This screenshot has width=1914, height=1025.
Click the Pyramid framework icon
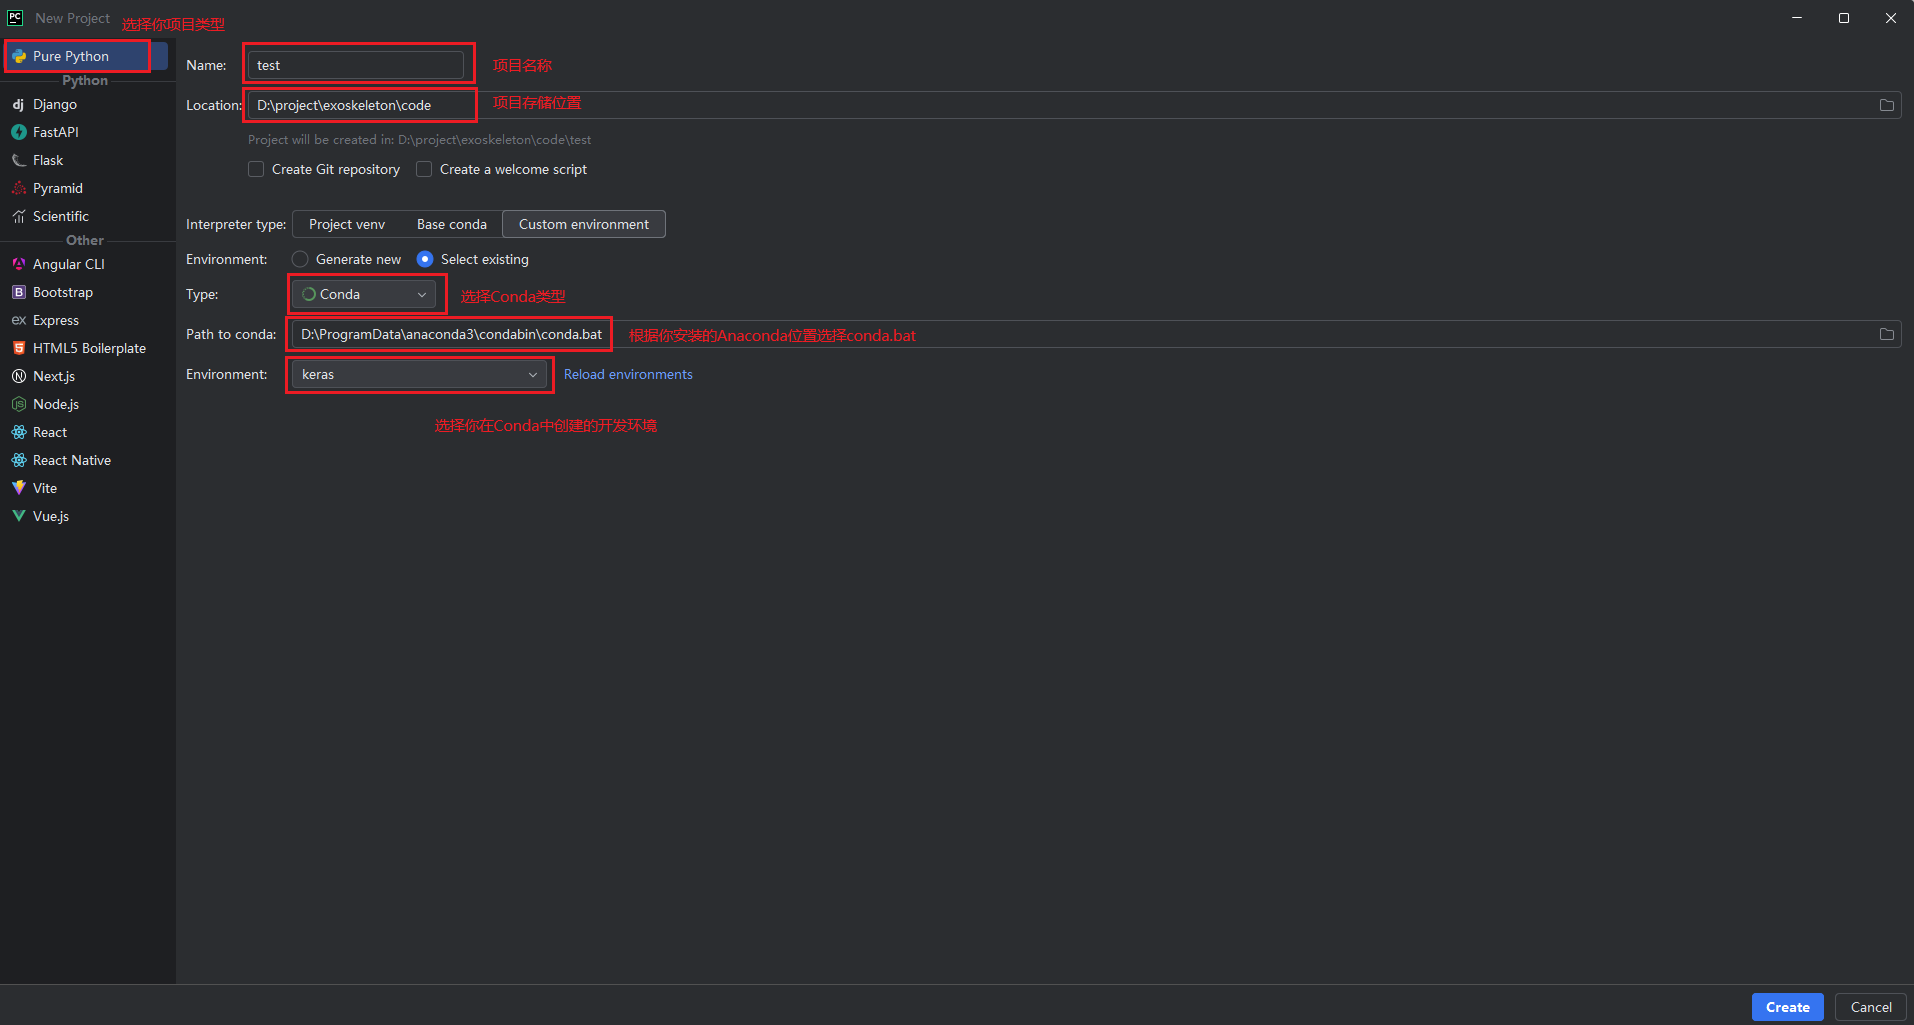19,188
